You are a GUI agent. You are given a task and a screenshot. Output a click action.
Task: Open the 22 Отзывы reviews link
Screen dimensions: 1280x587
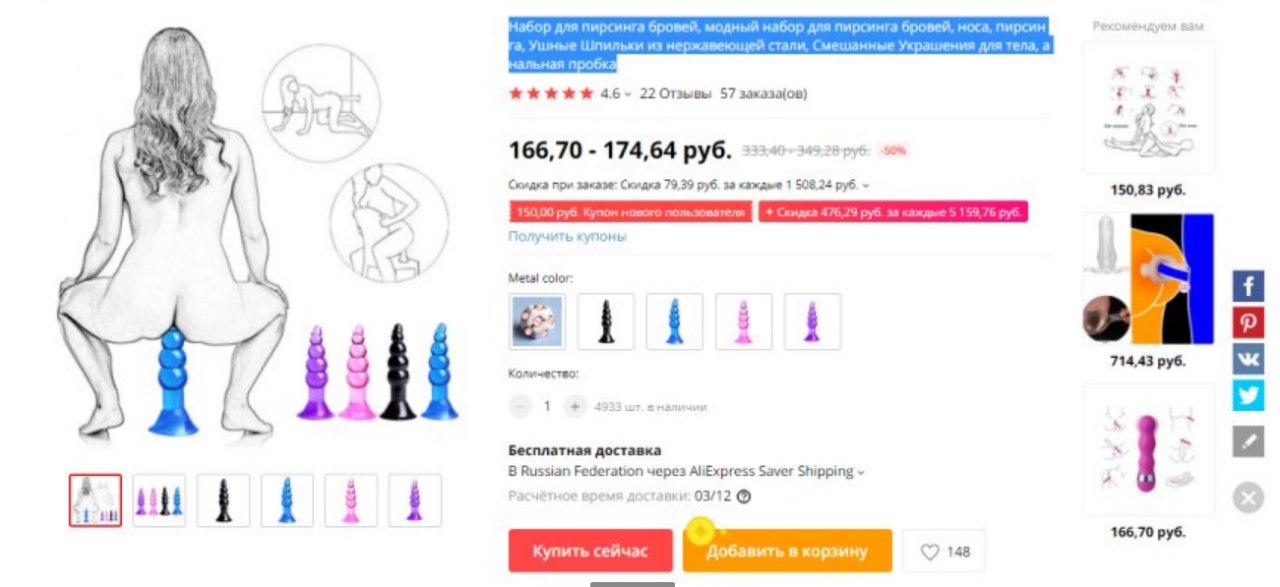[676, 94]
